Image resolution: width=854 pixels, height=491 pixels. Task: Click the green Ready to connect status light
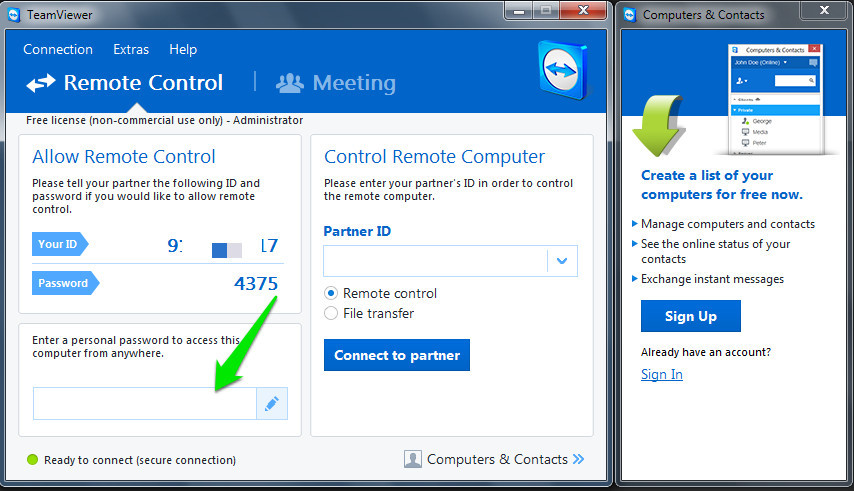(x=33, y=460)
